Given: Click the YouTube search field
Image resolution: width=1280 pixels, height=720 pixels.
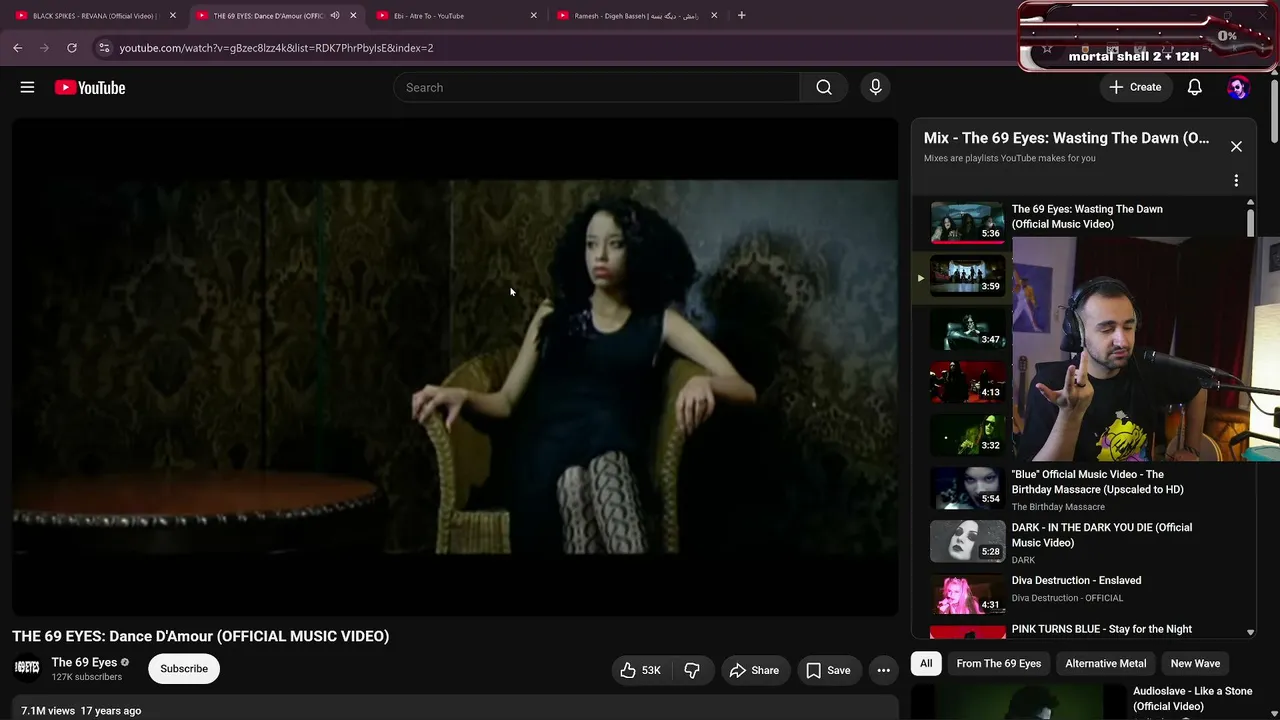Looking at the screenshot, I should 597,87.
